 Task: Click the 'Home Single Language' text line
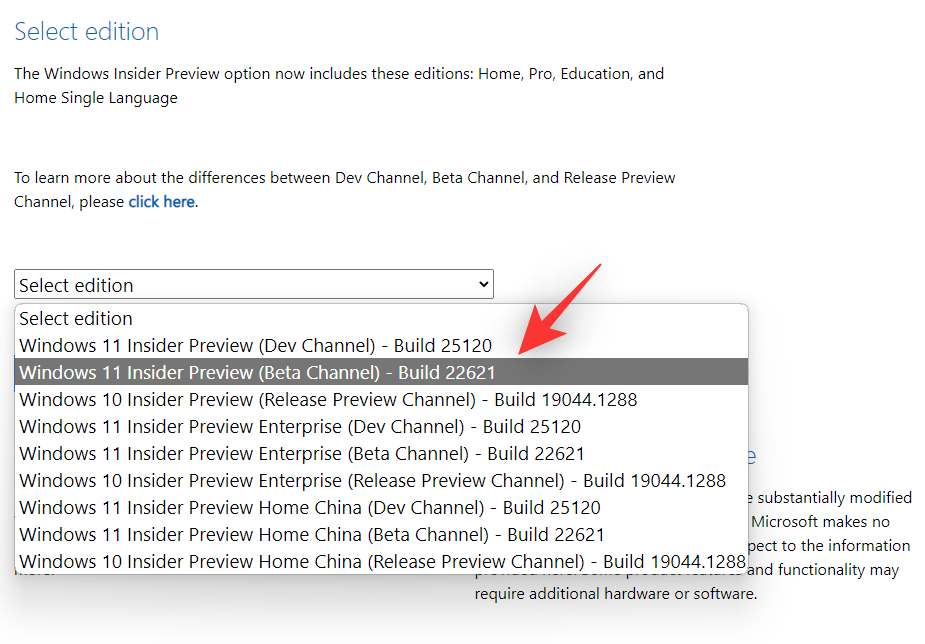tap(96, 98)
